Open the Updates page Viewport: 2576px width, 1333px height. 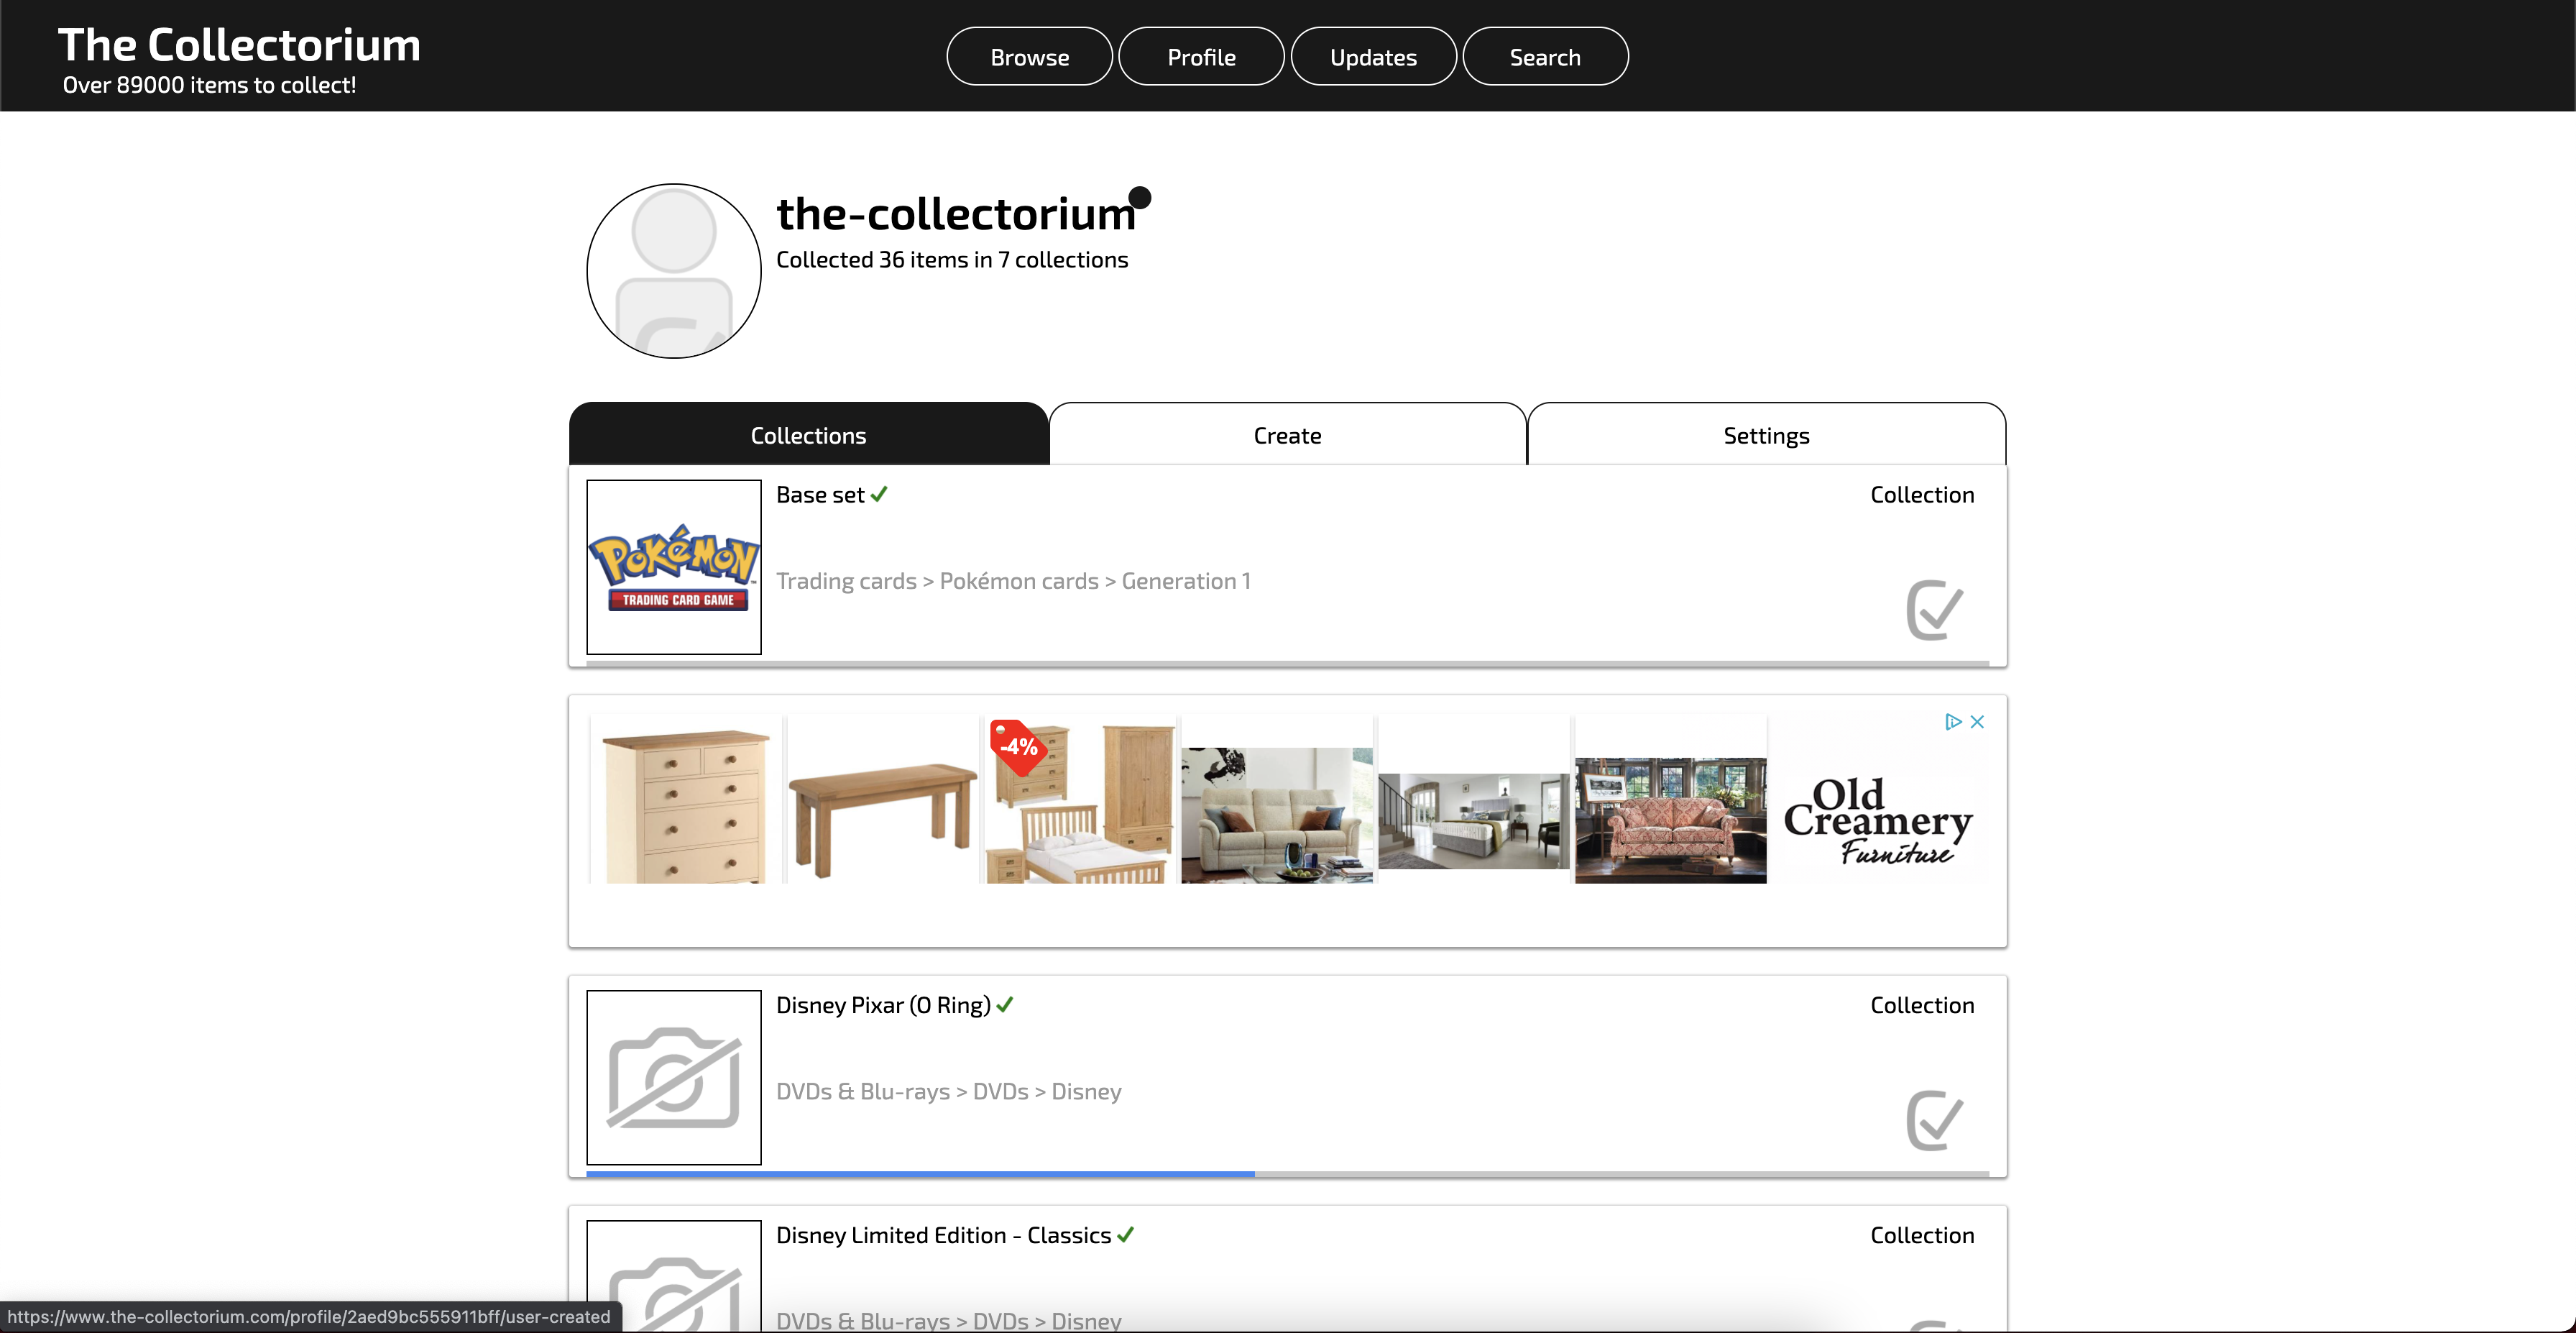[x=1373, y=57]
